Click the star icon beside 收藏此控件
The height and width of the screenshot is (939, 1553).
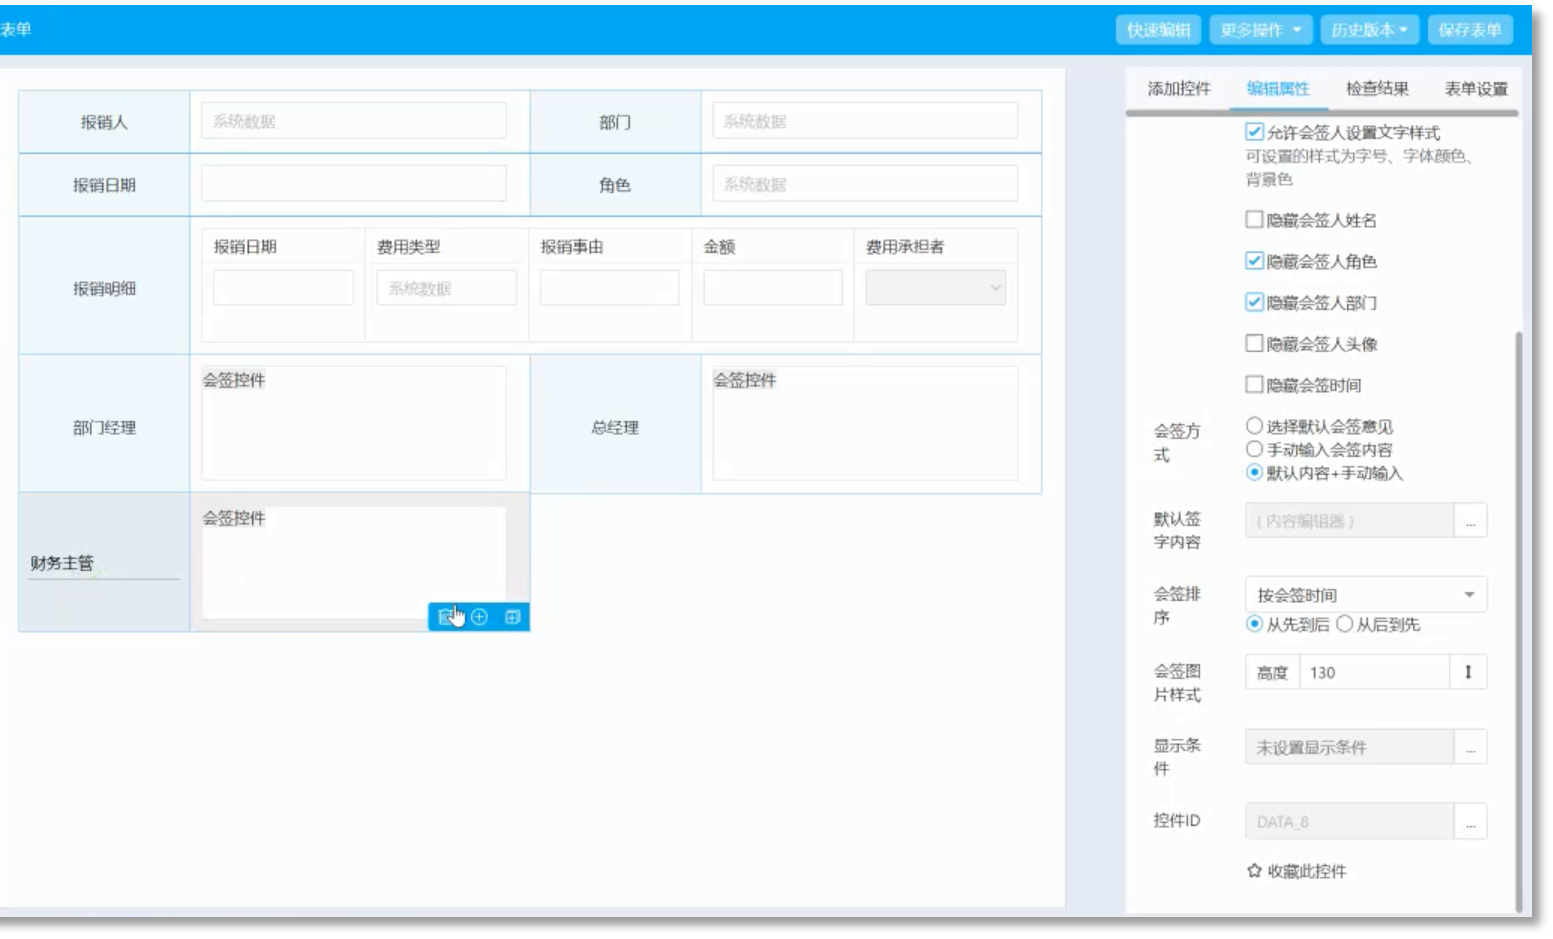(x=1254, y=872)
